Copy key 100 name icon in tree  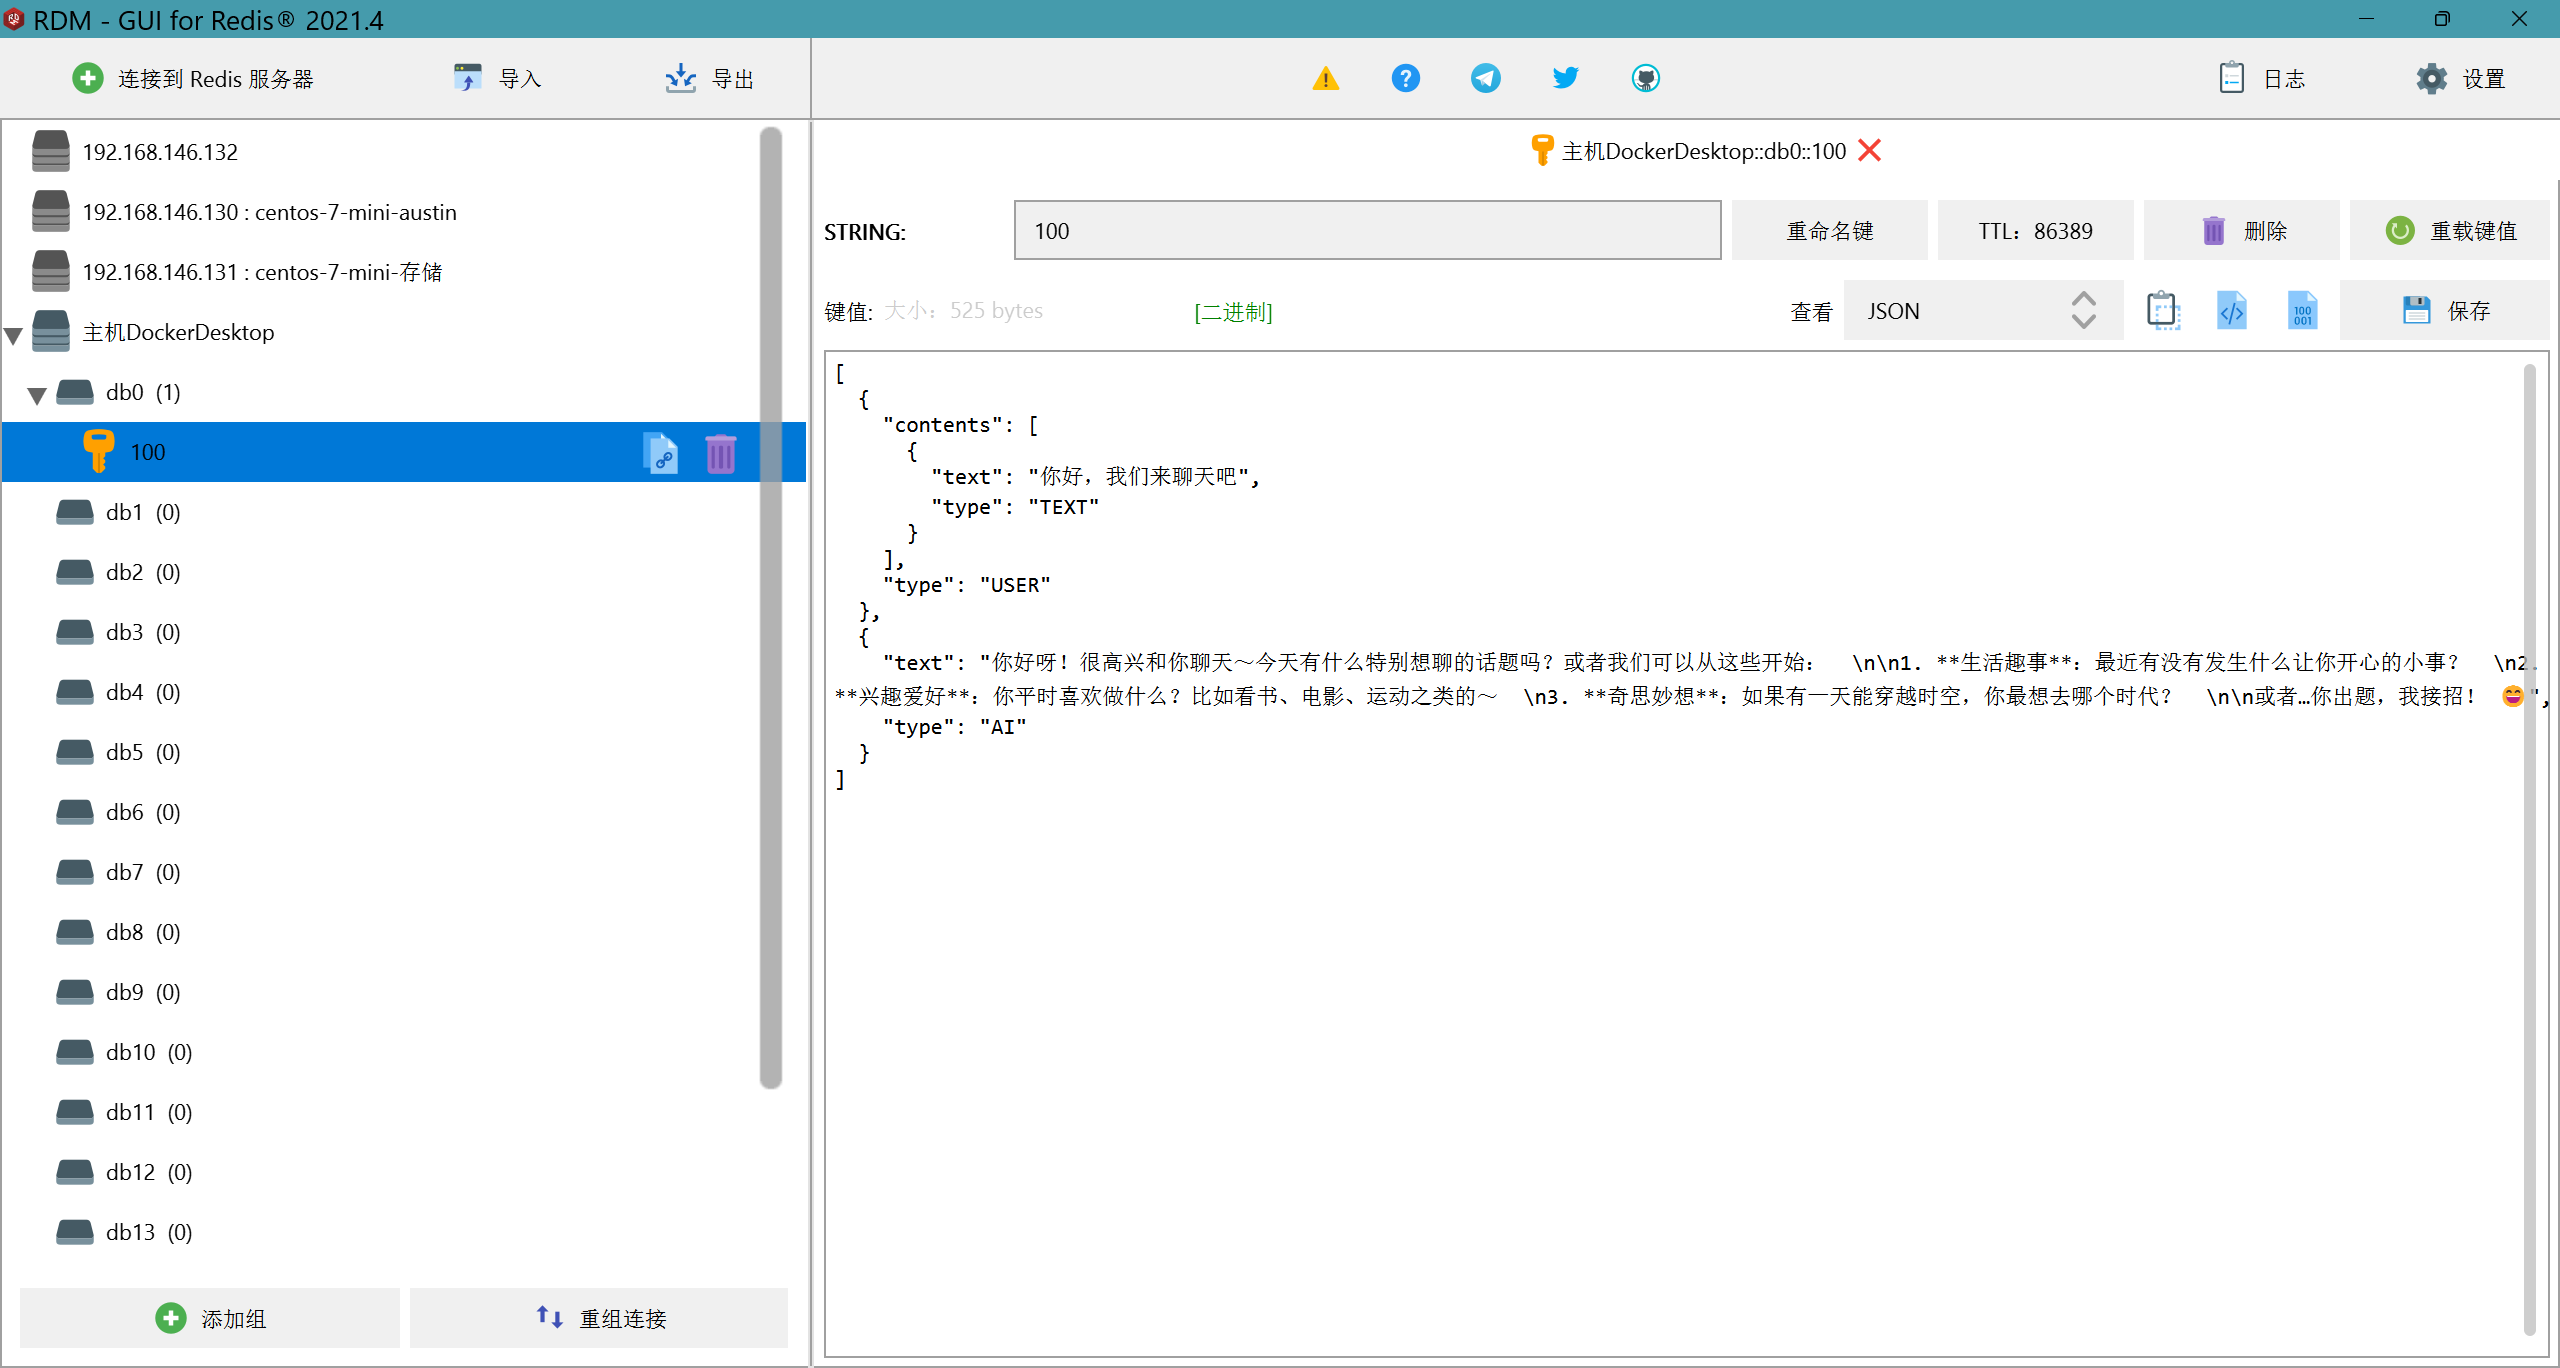[x=660, y=453]
